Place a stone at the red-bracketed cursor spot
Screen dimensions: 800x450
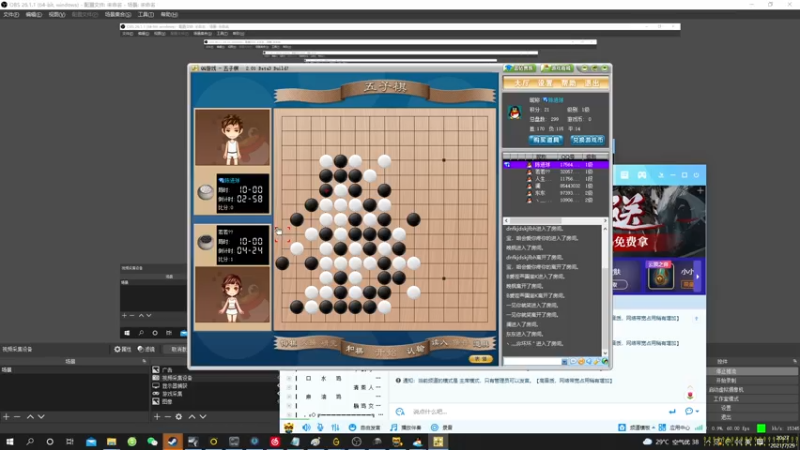[282, 234]
